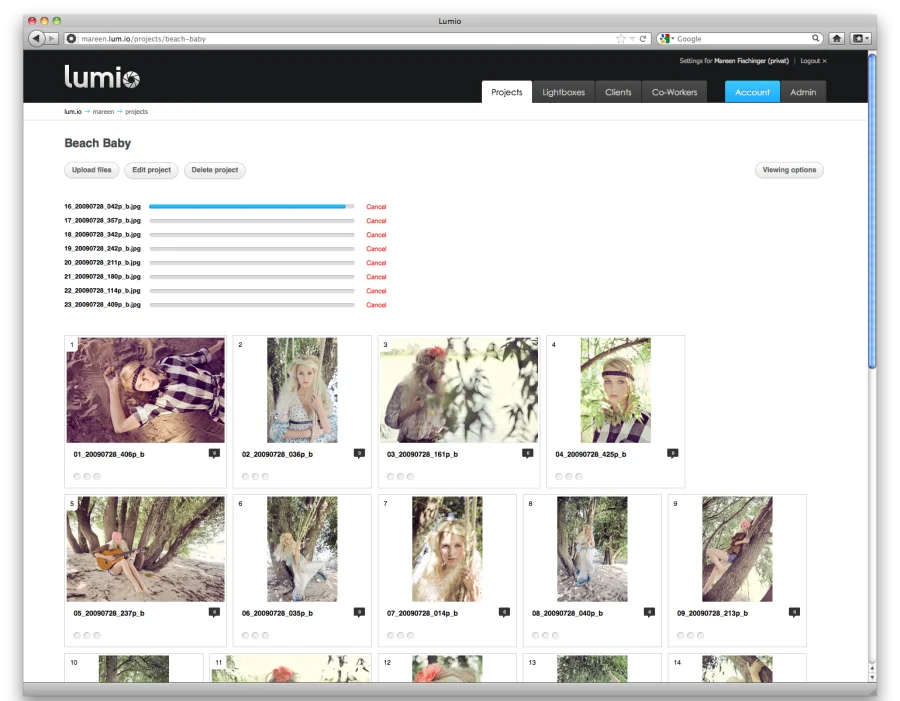Select second rating circle under image 02_20090728_036p_b
The image size is (900, 701).
[255, 476]
